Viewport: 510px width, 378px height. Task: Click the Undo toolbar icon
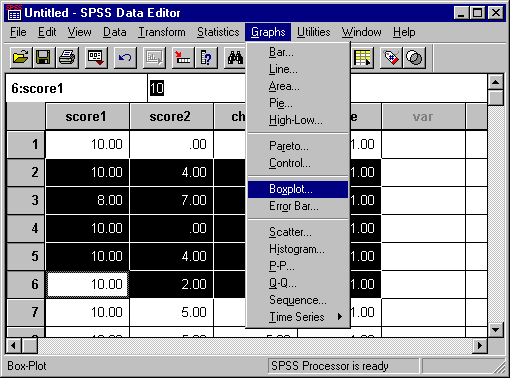[x=125, y=58]
